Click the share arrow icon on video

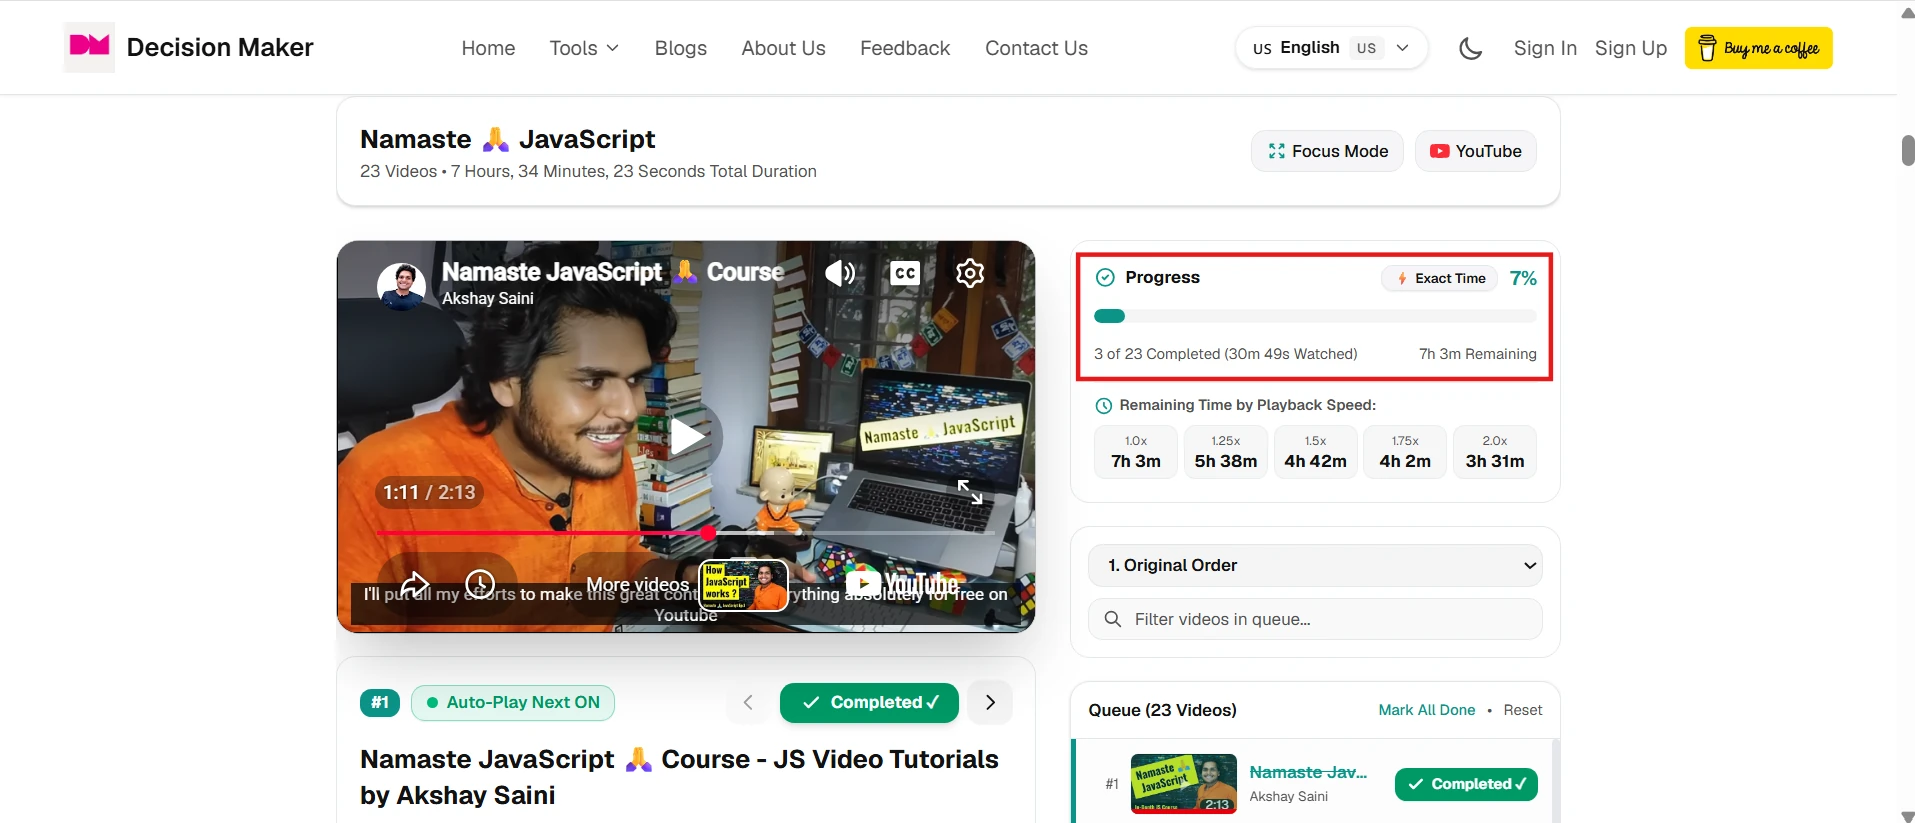pos(414,584)
